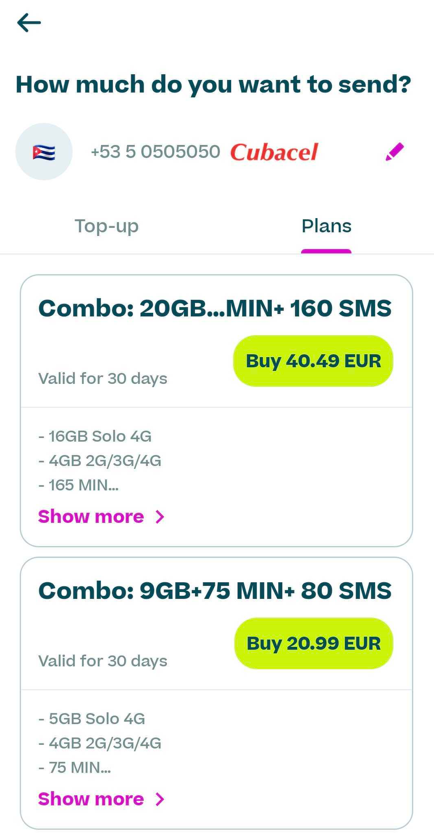434x835 pixels.
Task: Open the Combo 20GB...MIN+ 160 SMS title
Action: tap(215, 309)
